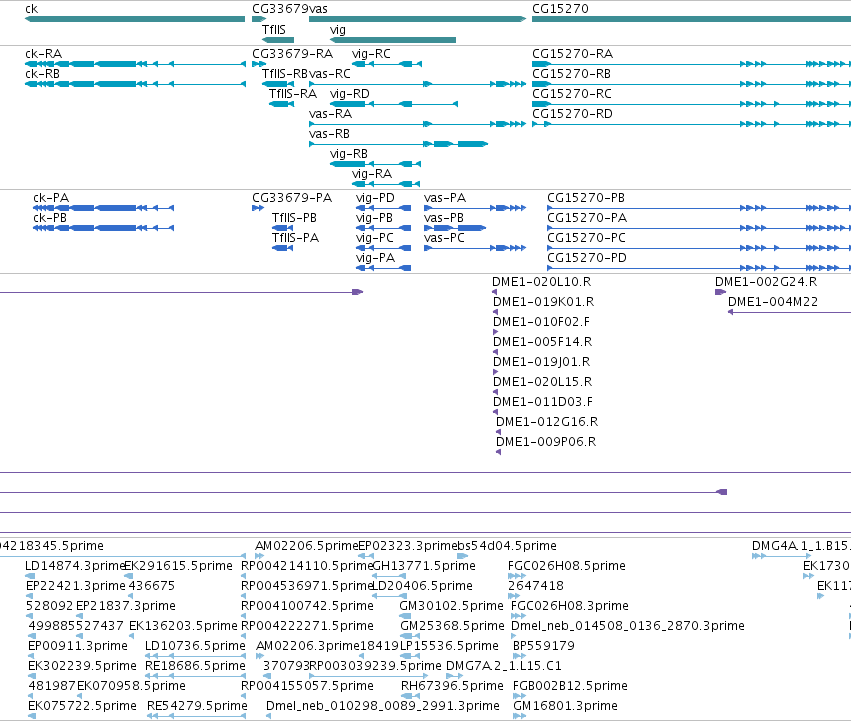Viewport: 851px width, 721px height.
Task: Select the LP15536.5prime EST label
Action: point(449,647)
